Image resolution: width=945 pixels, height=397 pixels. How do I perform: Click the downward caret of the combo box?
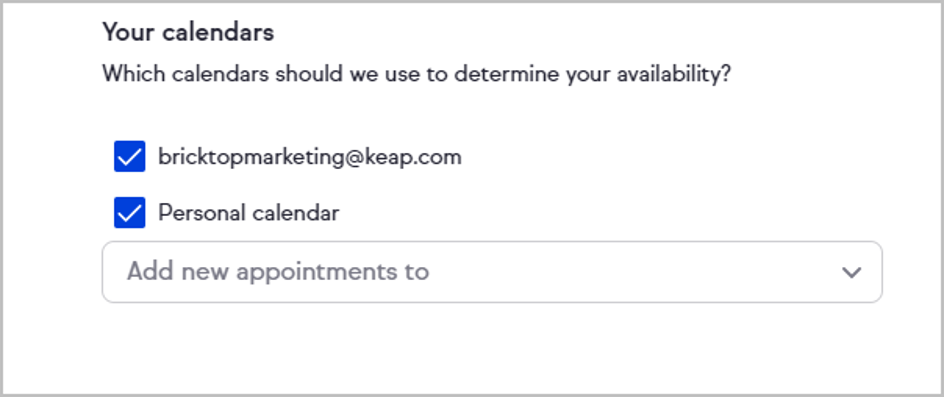coord(851,272)
